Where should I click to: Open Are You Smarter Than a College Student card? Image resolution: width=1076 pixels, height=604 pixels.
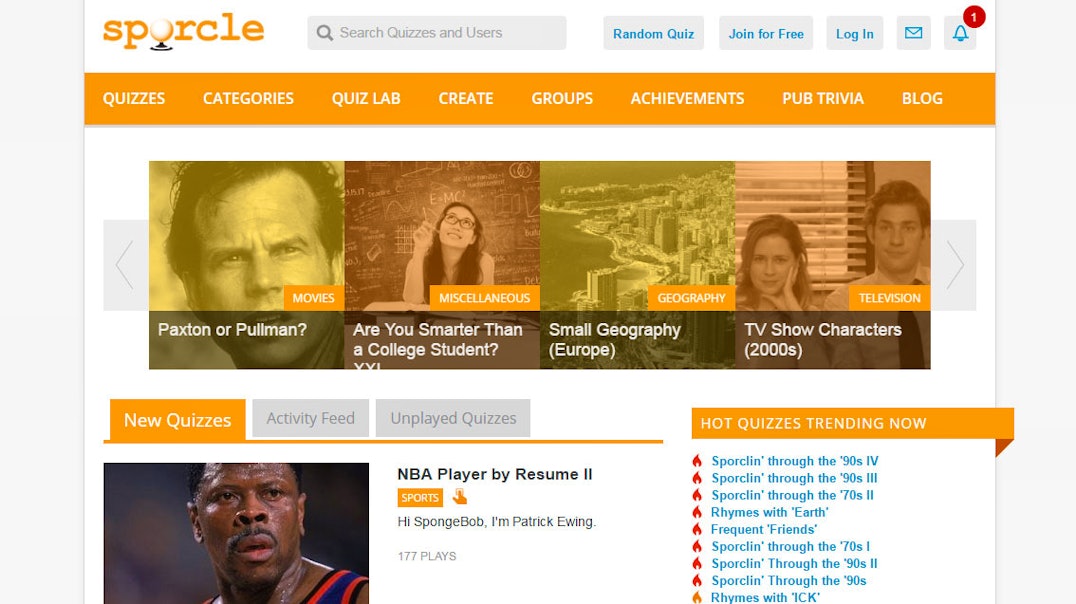click(x=442, y=265)
